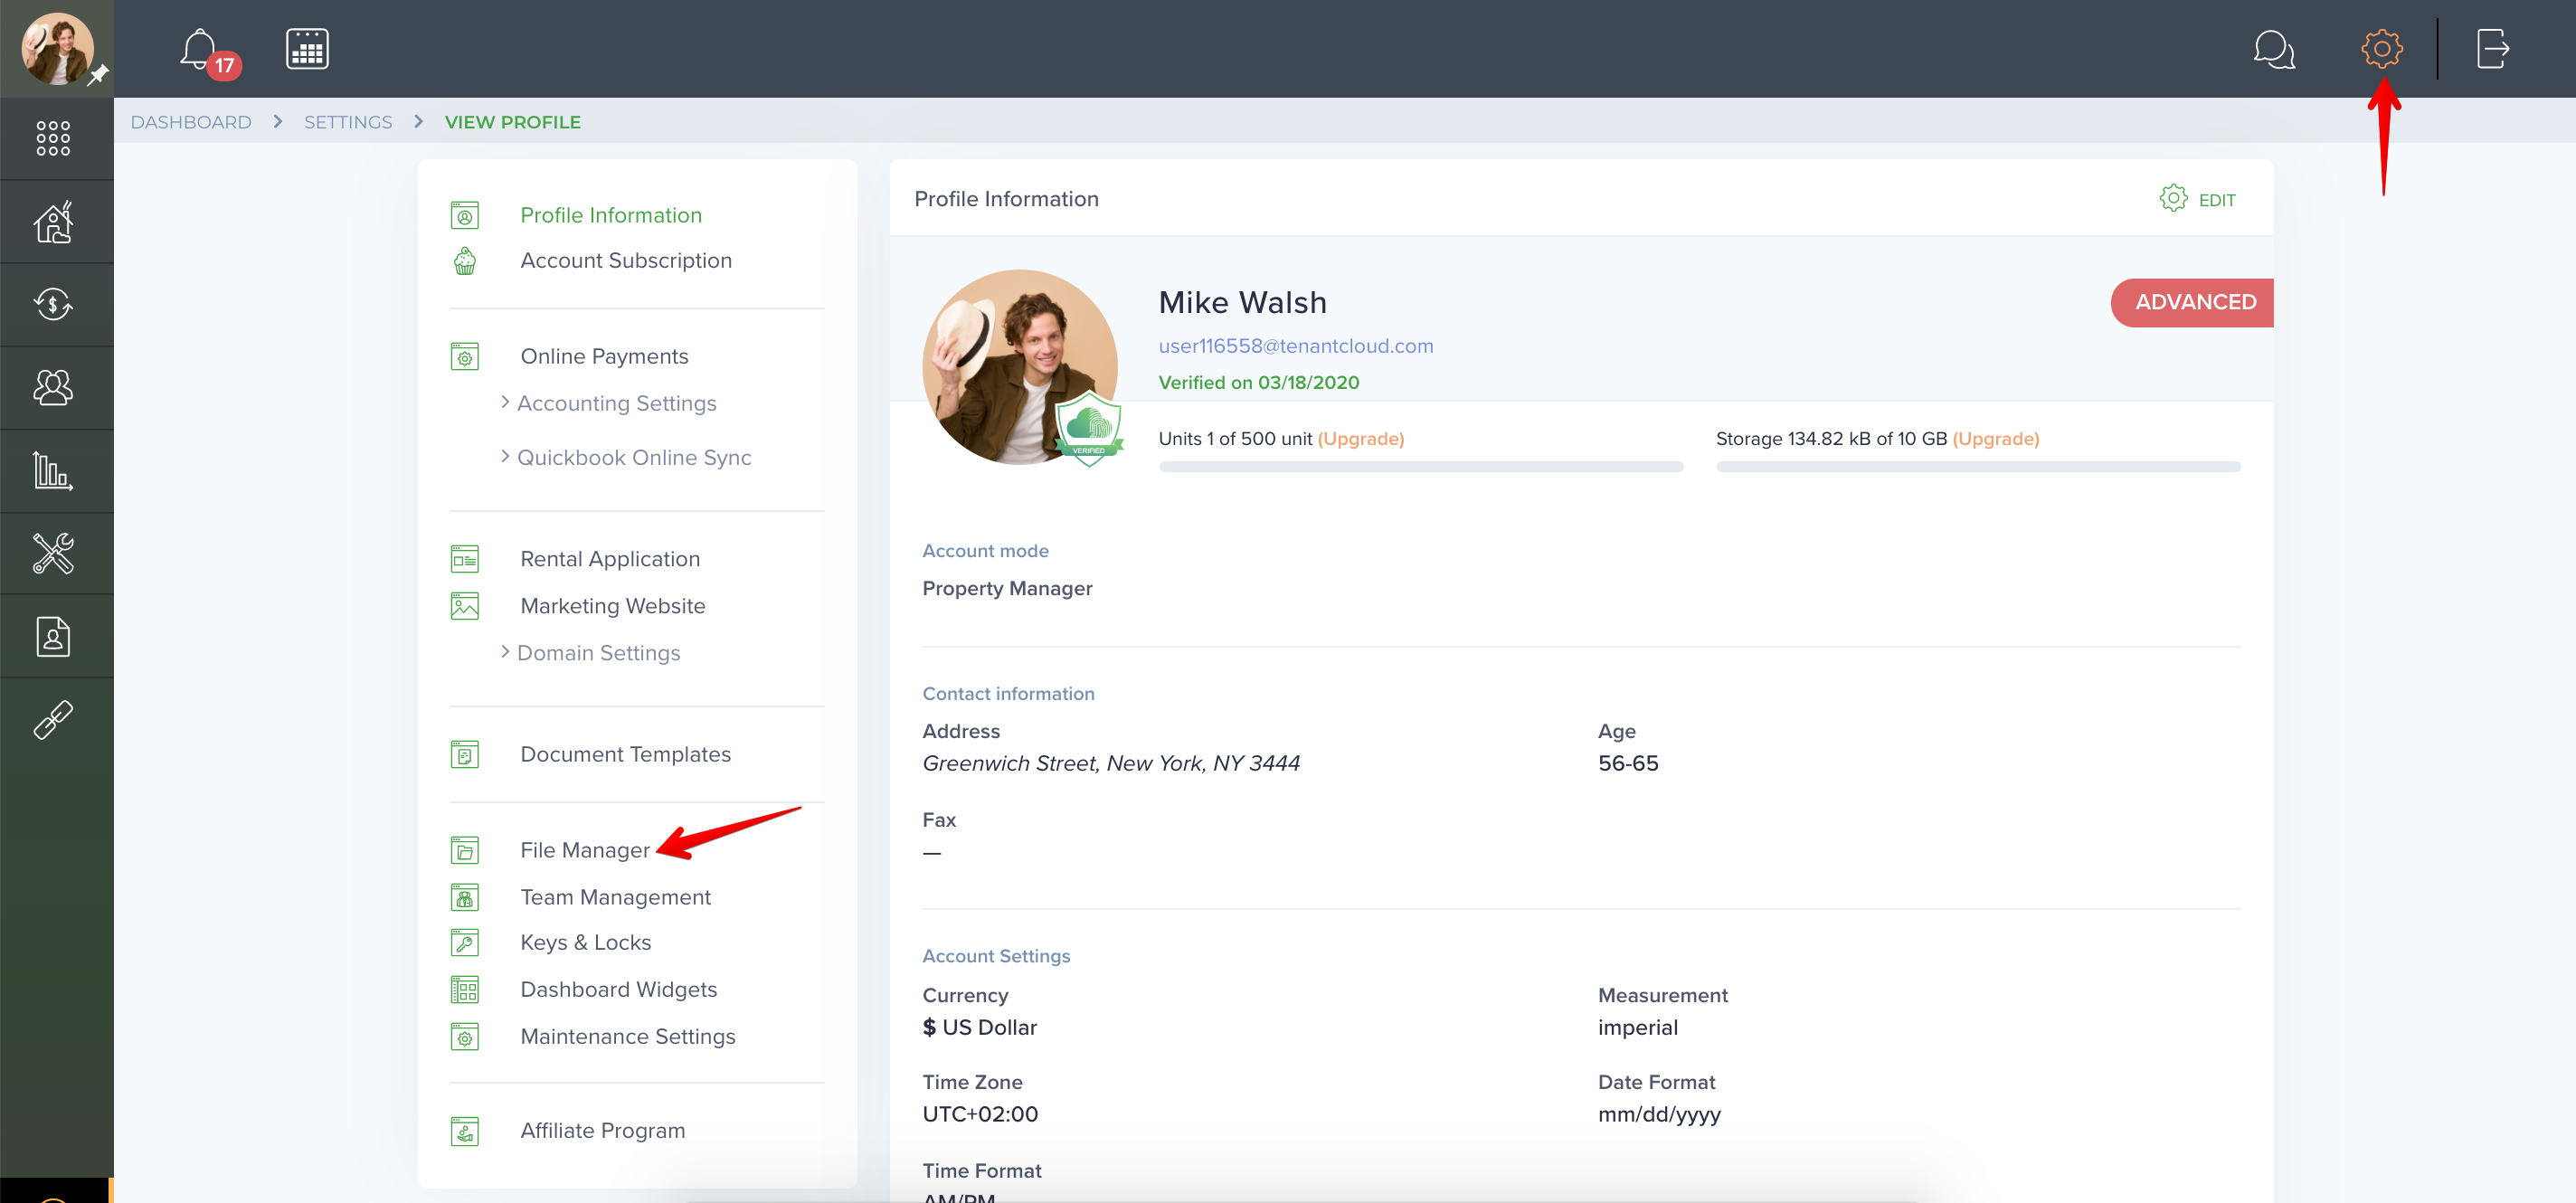This screenshot has width=2576, height=1203.
Task: Click the Affiliate Program icon
Action: (x=465, y=1131)
